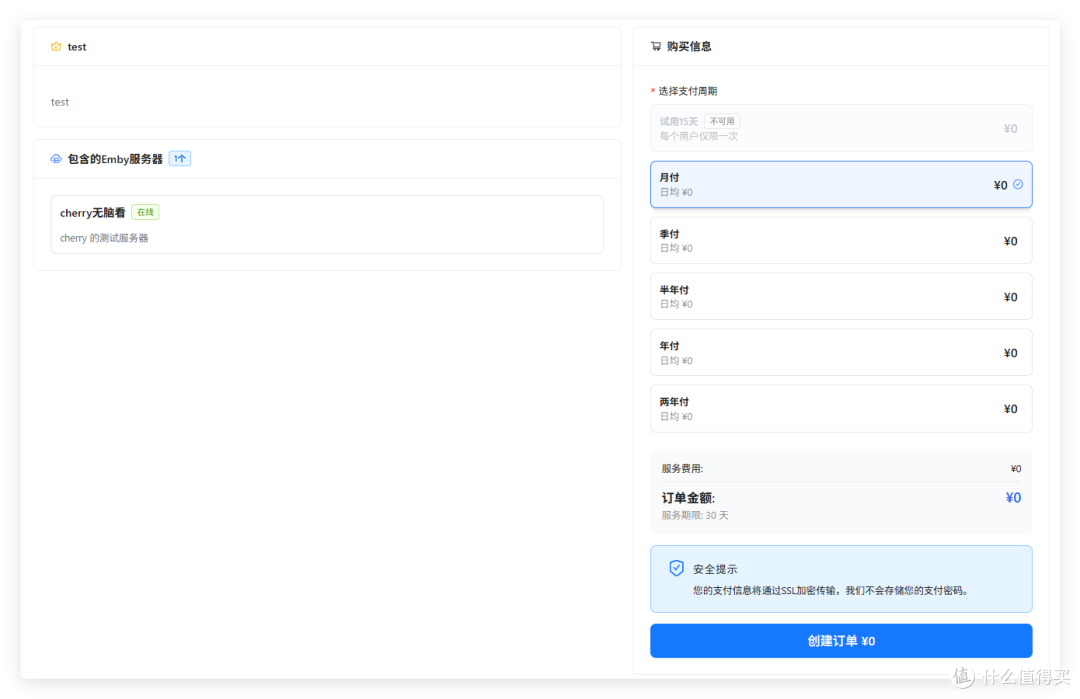Open the cherry无脑看 server card
This screenshot has width=1080, height=699.
327,225
